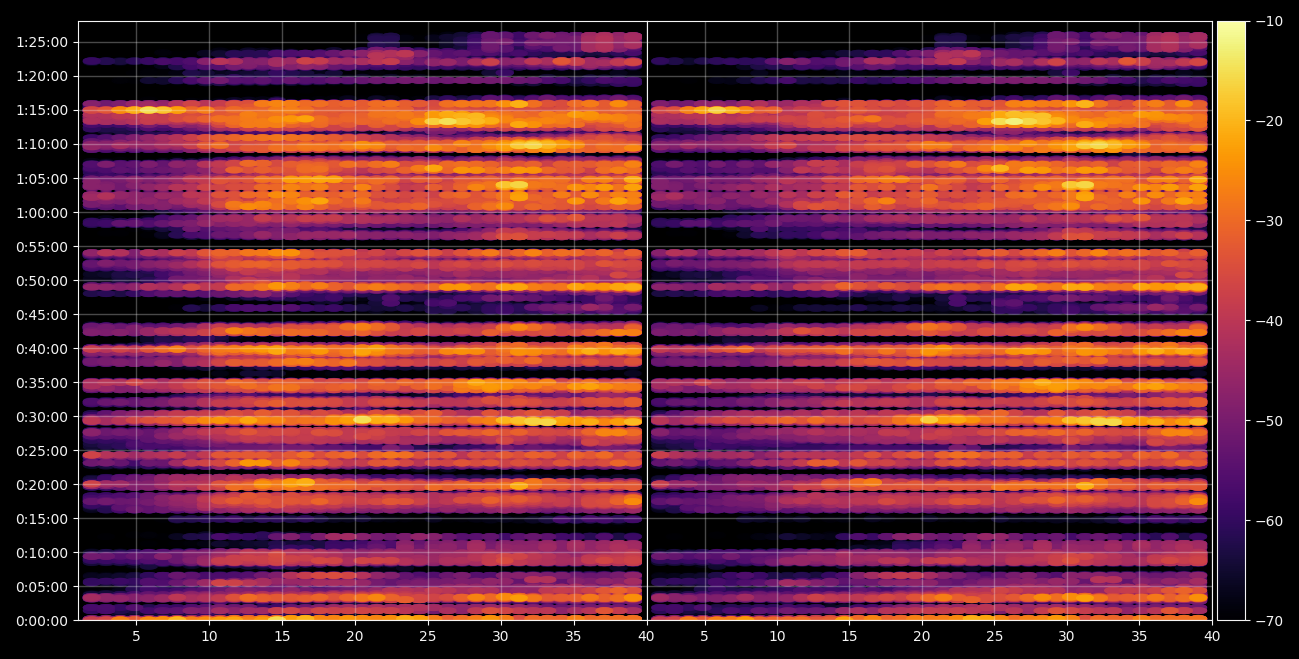Select x-axis tick 10 of right heatmap
This screenshot has width=1299, height=659.
pos(777,636)
